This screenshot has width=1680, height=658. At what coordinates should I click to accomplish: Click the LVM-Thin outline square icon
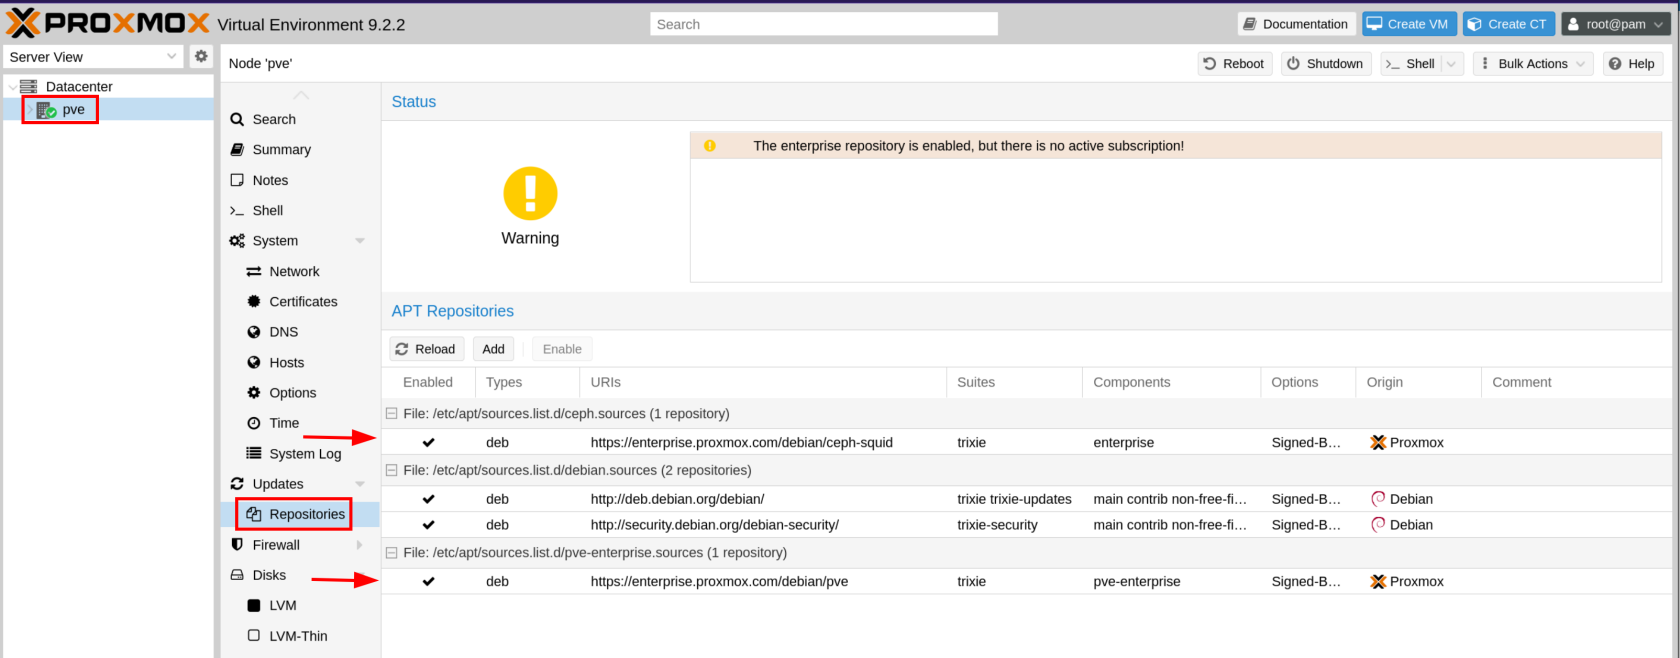tap(254, 635)
